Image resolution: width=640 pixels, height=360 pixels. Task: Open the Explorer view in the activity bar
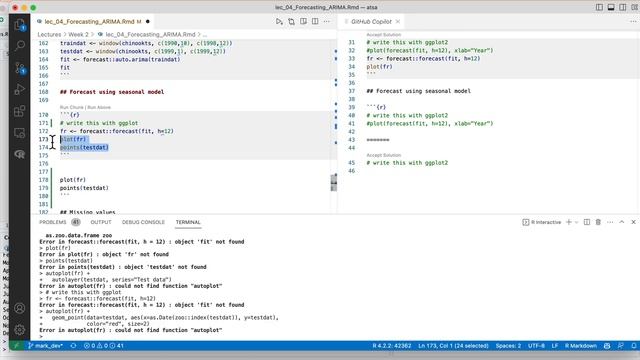pyautogui.click(x=20, y=25)
